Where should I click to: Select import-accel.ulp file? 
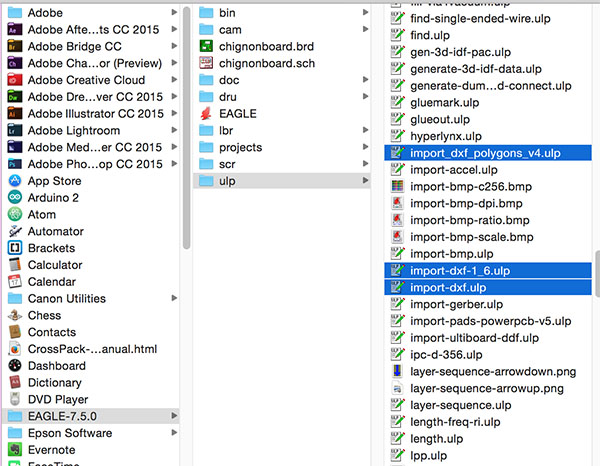(488, 169)
